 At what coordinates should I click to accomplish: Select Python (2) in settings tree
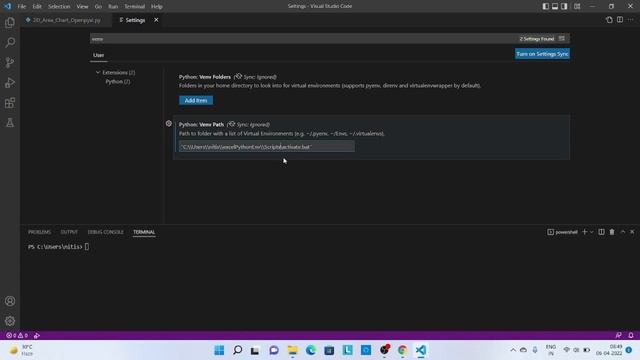(x=118, y=82)
